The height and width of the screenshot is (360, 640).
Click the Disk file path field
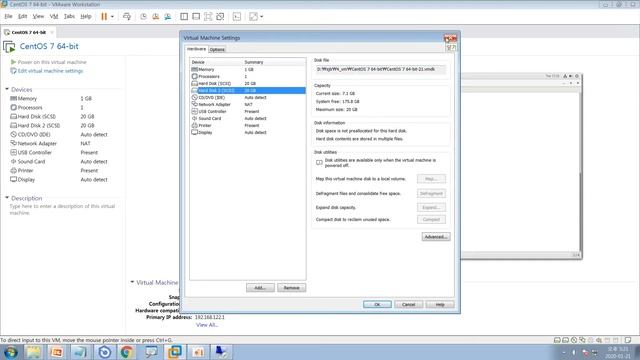(380, 69)
